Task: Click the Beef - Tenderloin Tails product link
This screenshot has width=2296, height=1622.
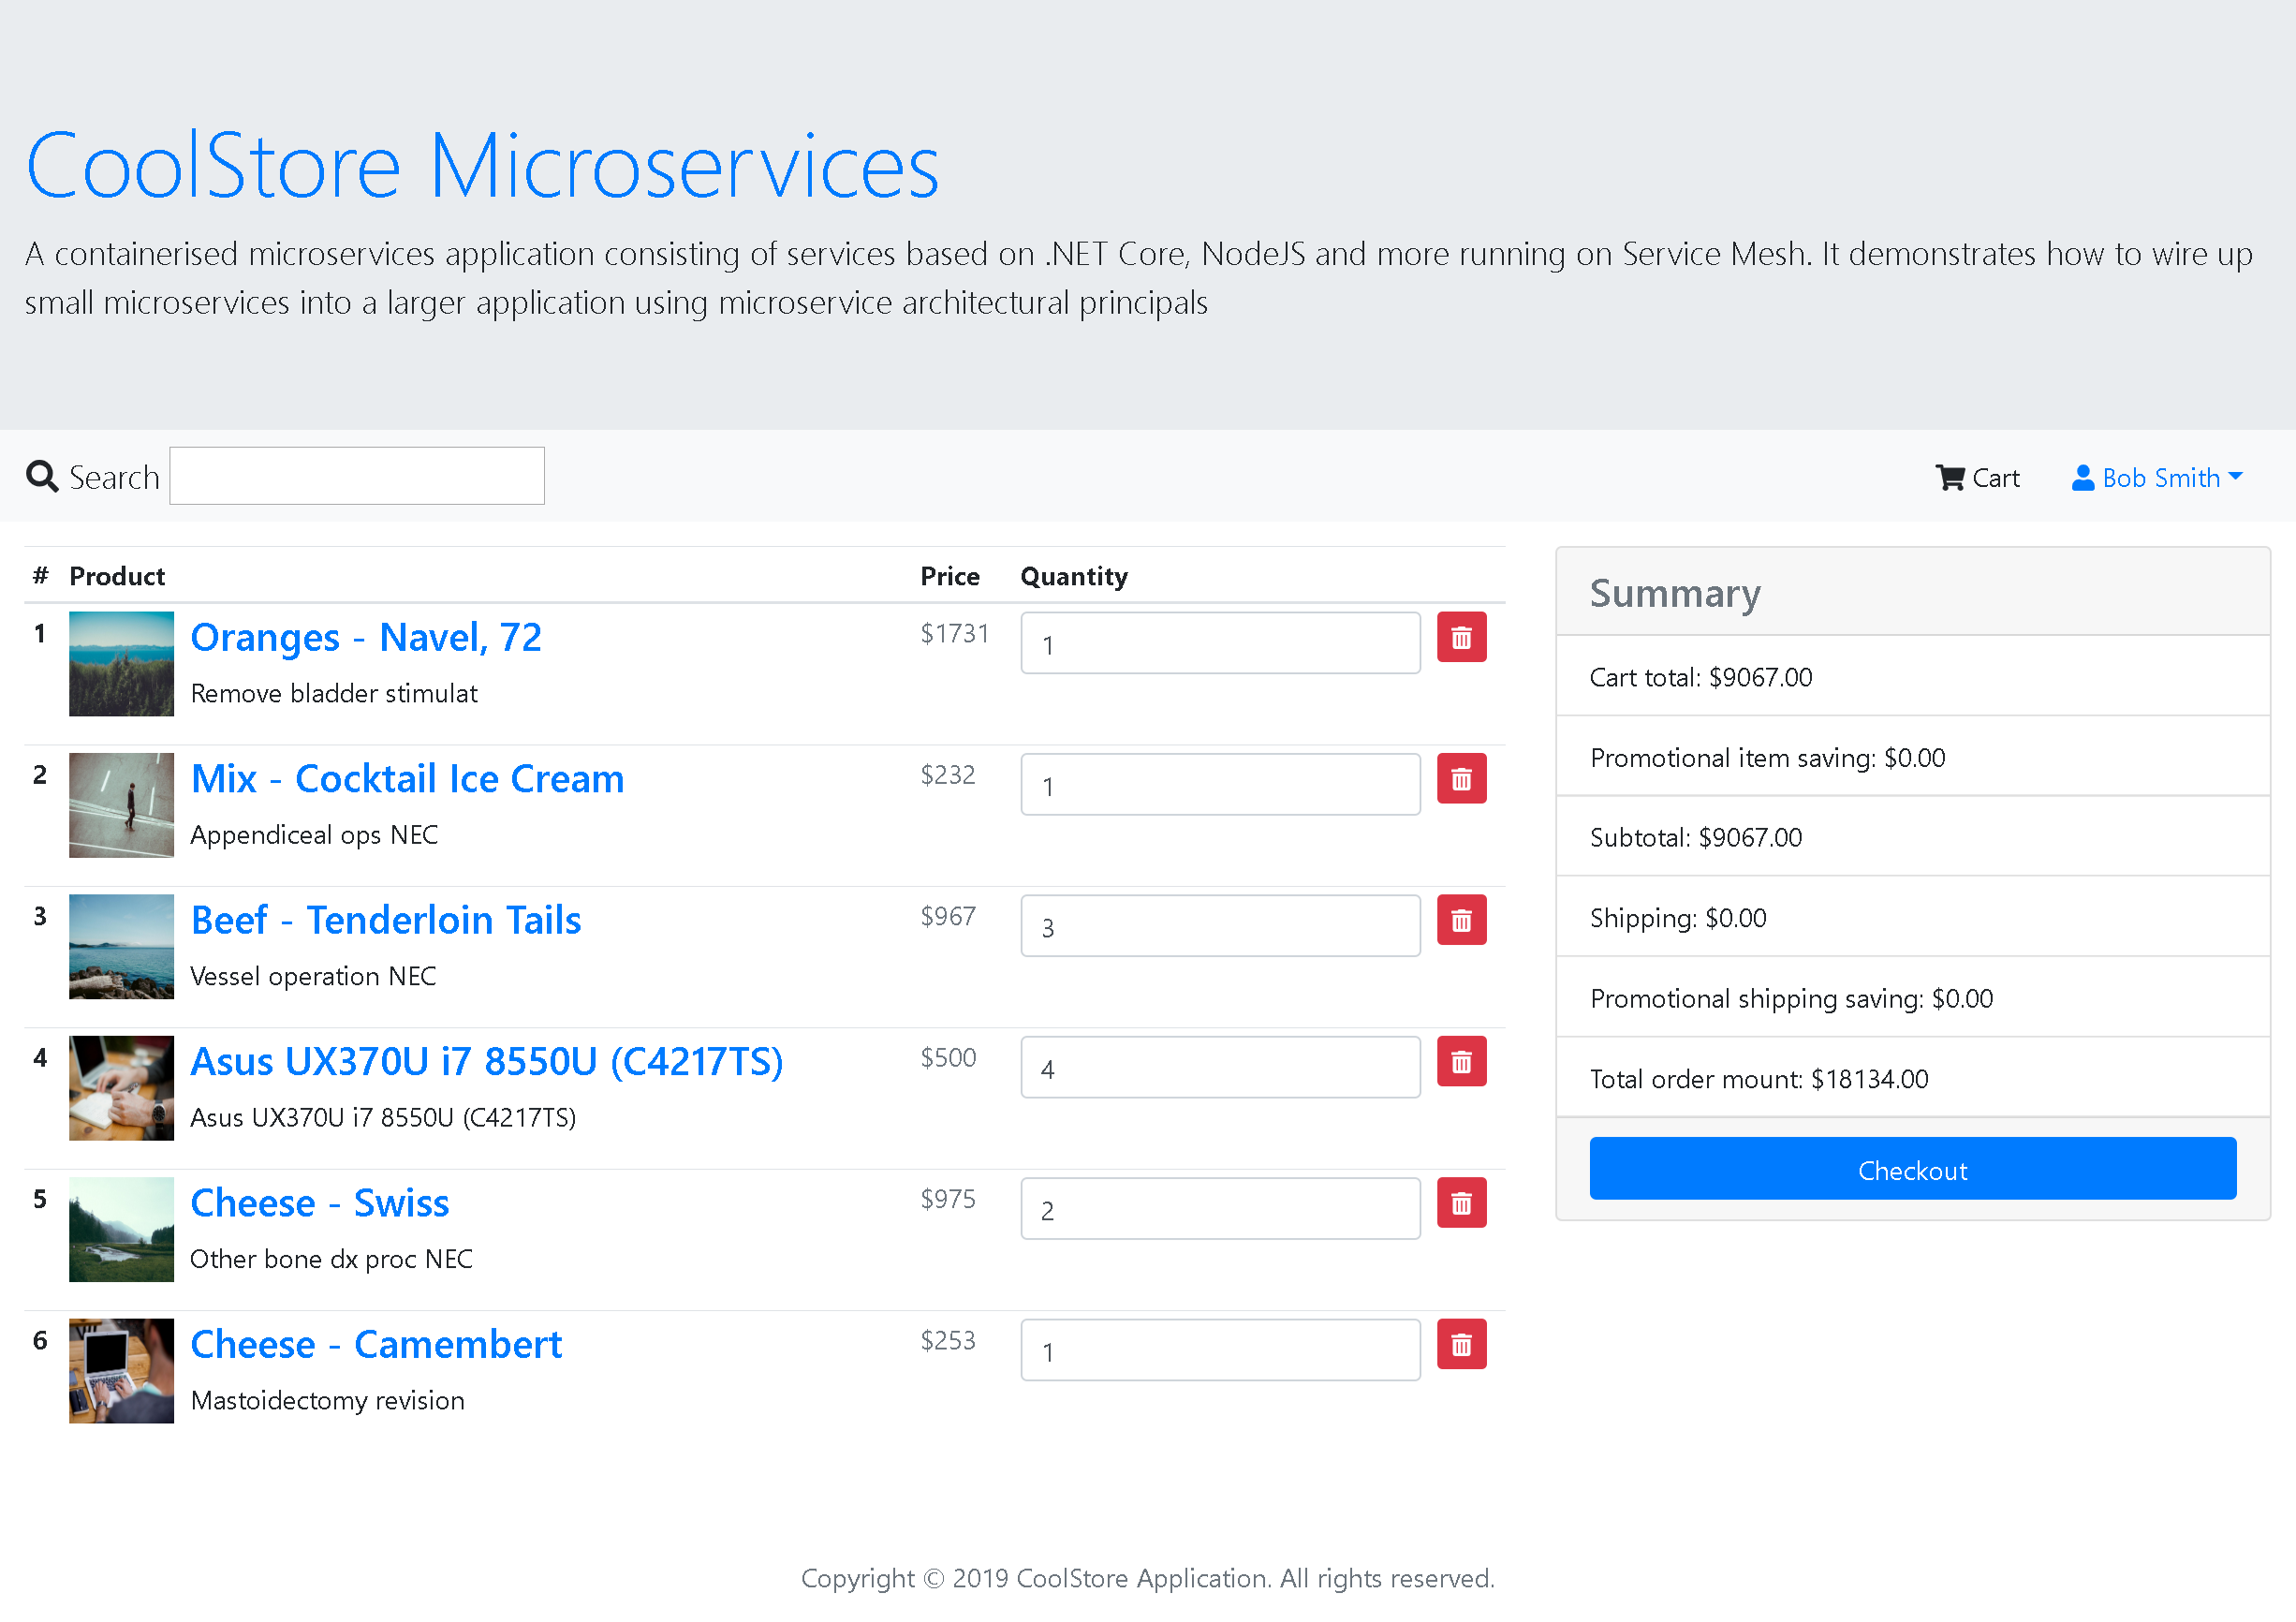Action: pos(385,918)
